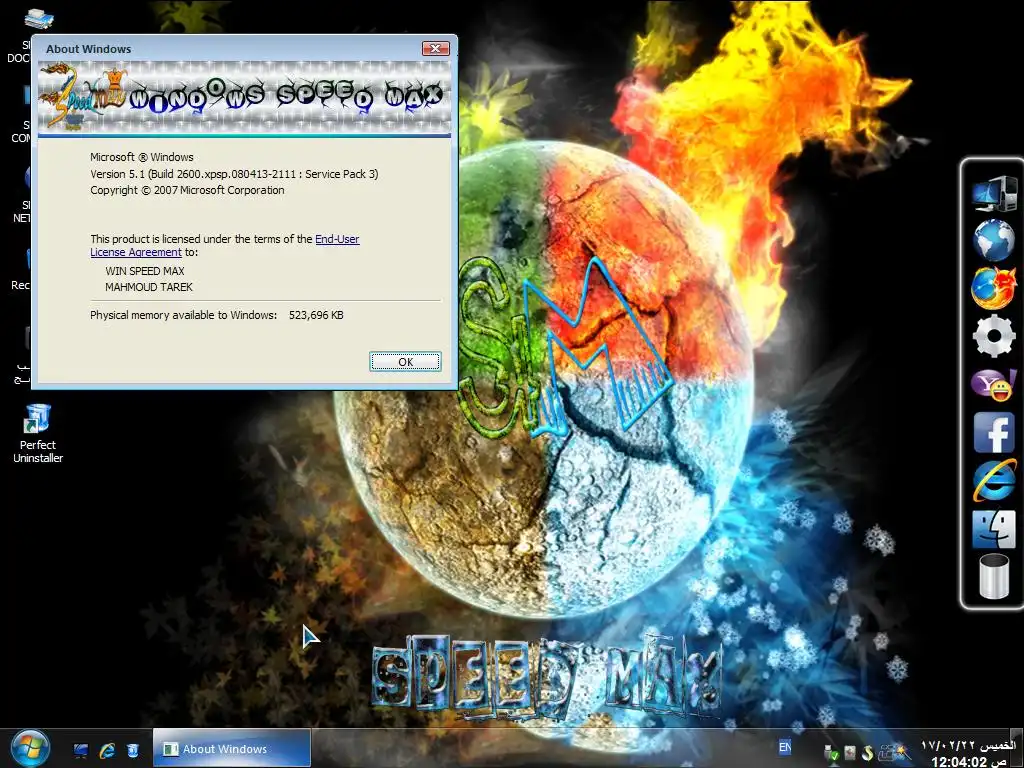
Task: Open the Start menu orb
Action: 29,748
